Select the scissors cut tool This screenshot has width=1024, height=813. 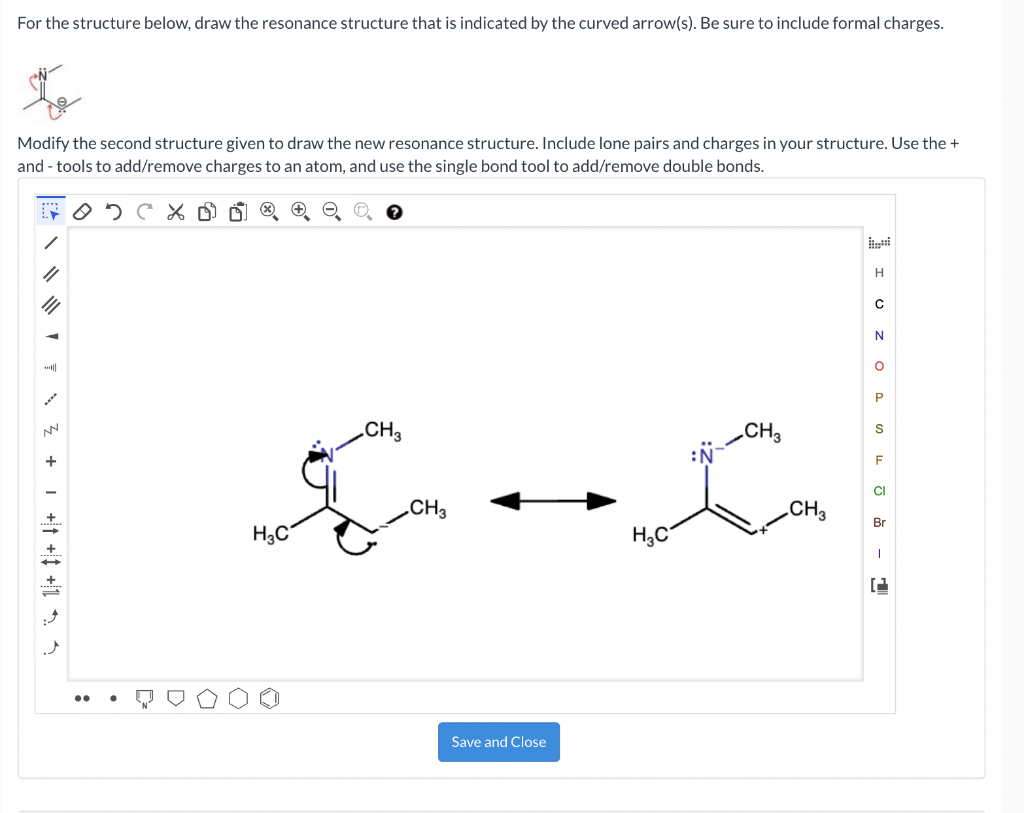tap(176, 211)
